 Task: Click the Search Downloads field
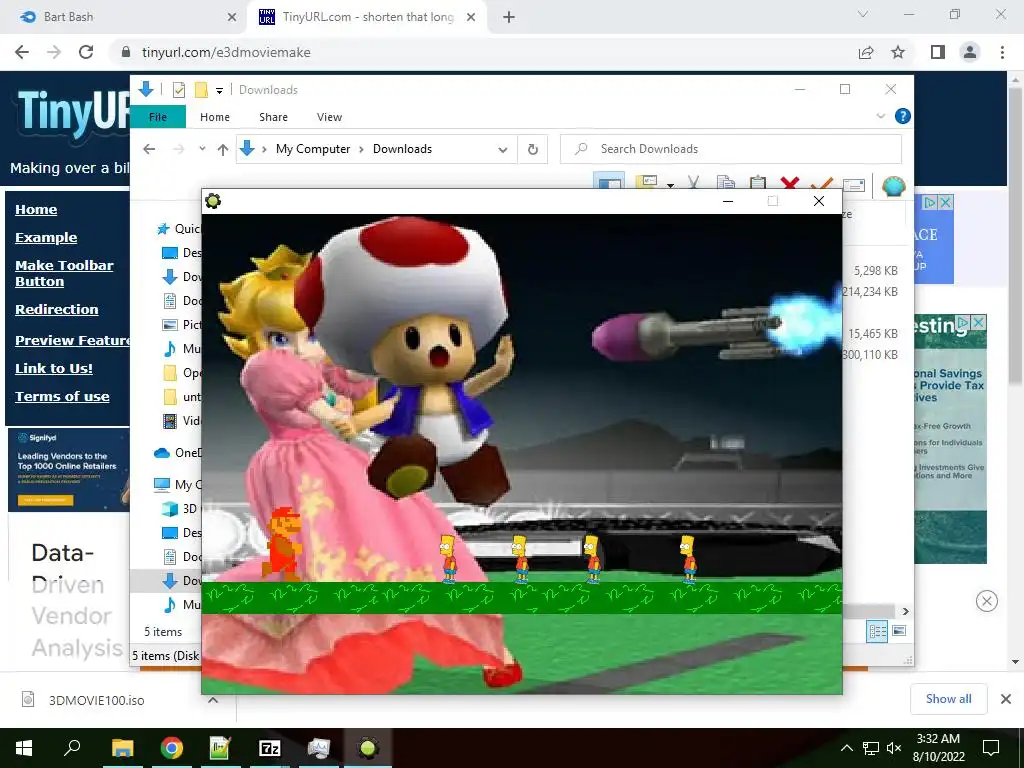tap(731, 149)
